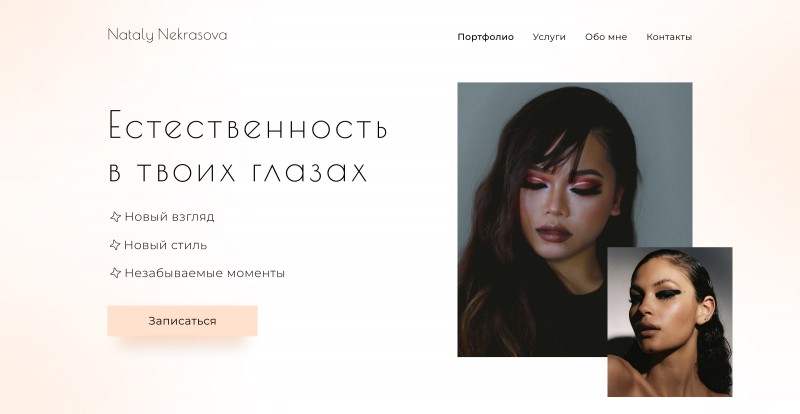Viewport: 800px width, 414px height.
Task: Click the Новый взгляд text
Action: click(169, 217)
